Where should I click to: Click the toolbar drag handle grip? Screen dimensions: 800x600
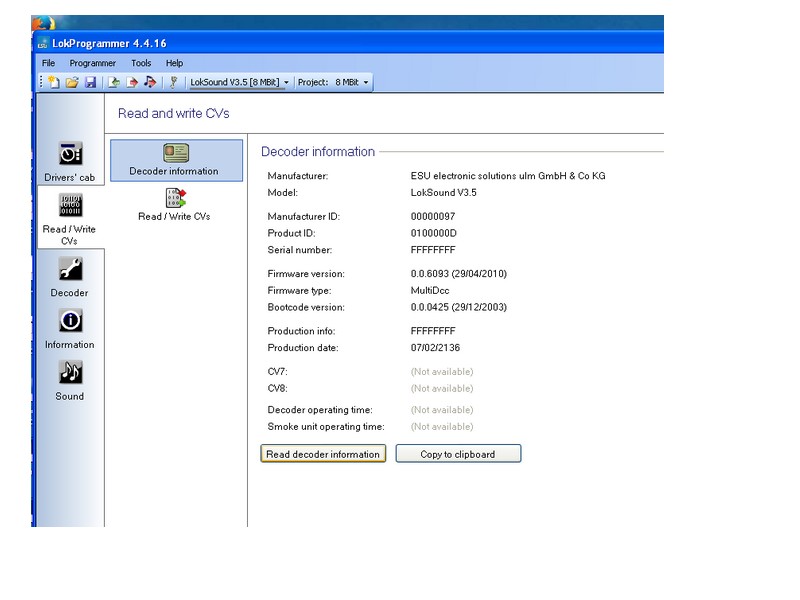point(41,82)
